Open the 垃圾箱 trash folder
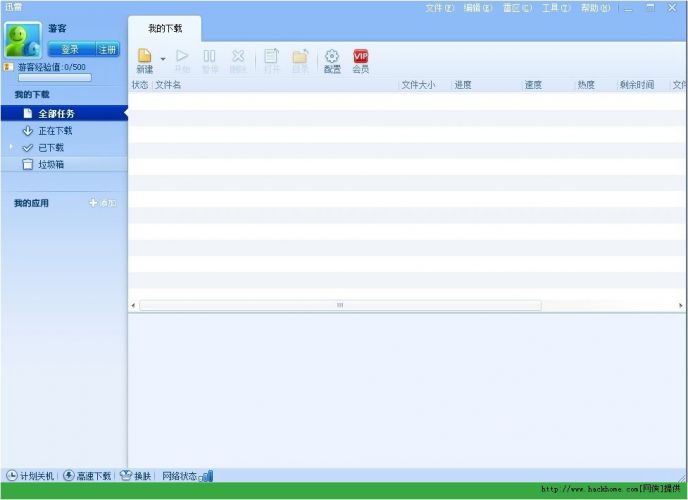Image resolution: width=688 pixels, height=500 pixels. 50,164
